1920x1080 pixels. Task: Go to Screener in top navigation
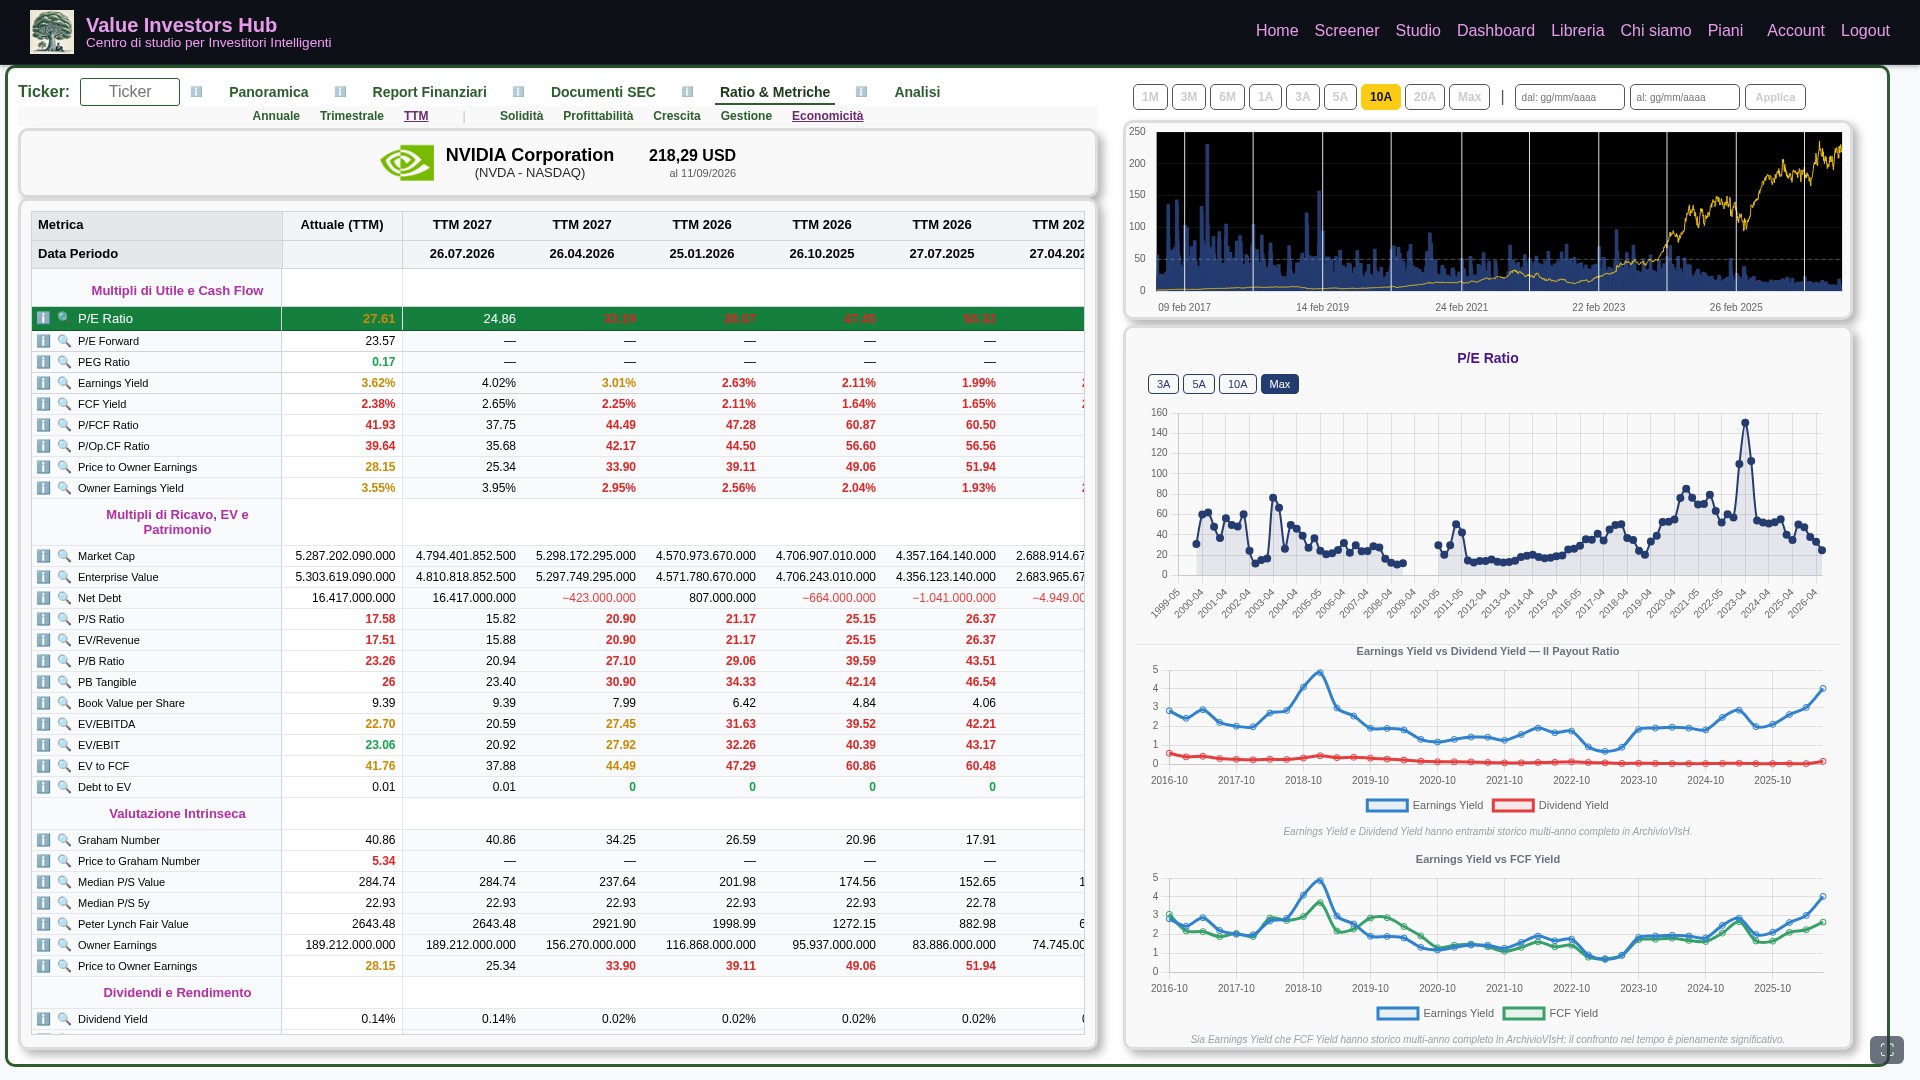tap(1346, 31)
